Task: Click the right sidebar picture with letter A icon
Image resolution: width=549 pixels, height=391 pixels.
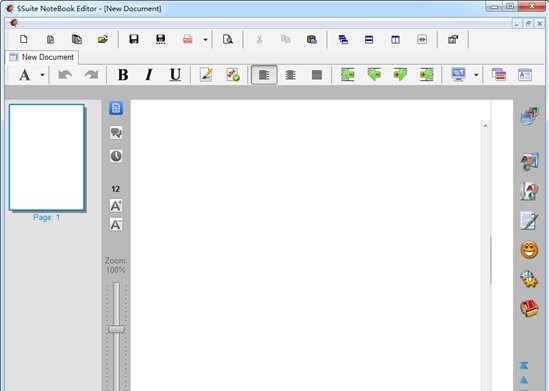Action: [x=529, y=161]
